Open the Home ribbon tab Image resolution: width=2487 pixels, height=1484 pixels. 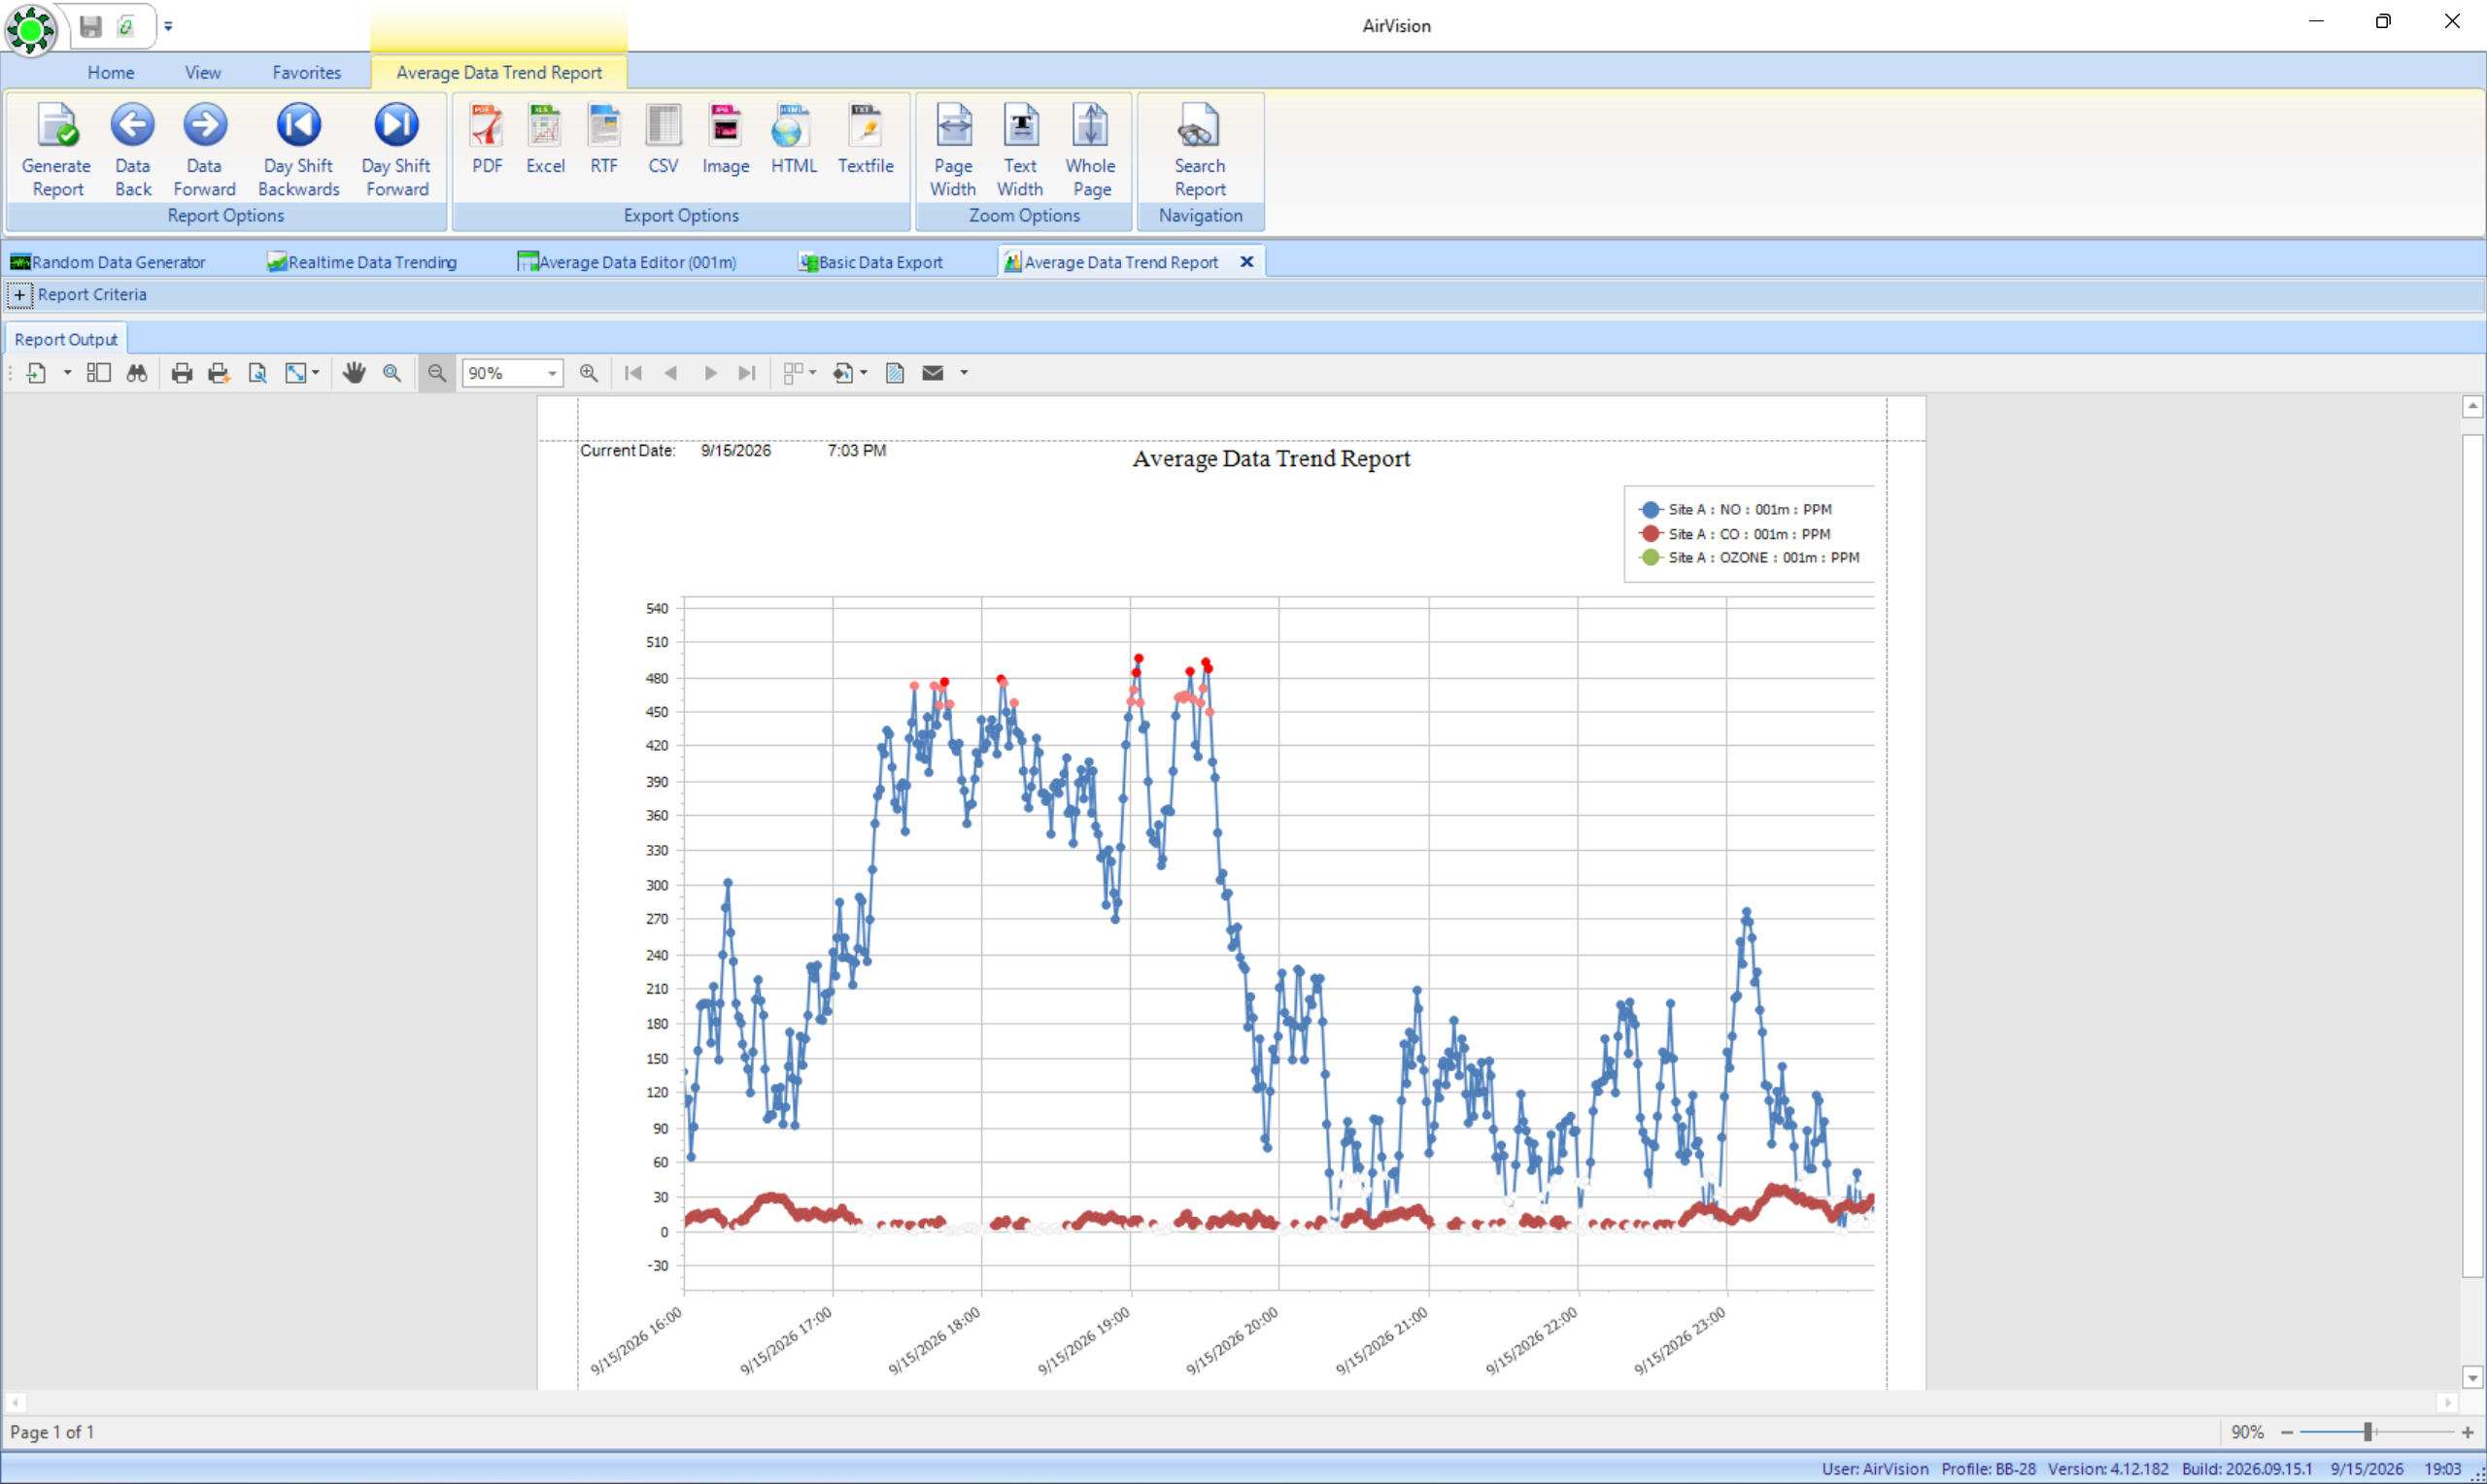pyautogui.click(x=111, y=72)
